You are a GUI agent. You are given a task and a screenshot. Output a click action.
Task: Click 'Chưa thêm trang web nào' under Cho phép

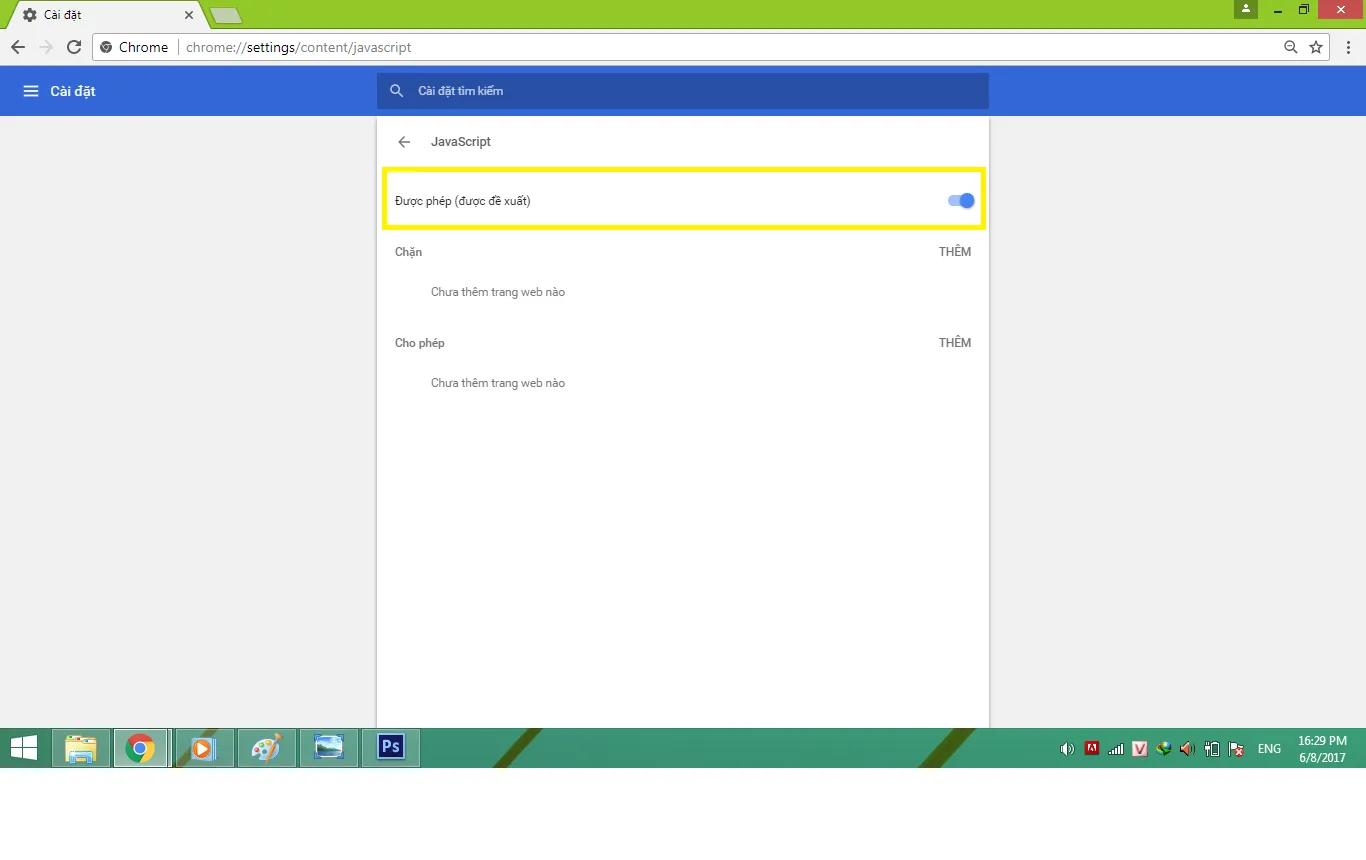pos(498,383)
